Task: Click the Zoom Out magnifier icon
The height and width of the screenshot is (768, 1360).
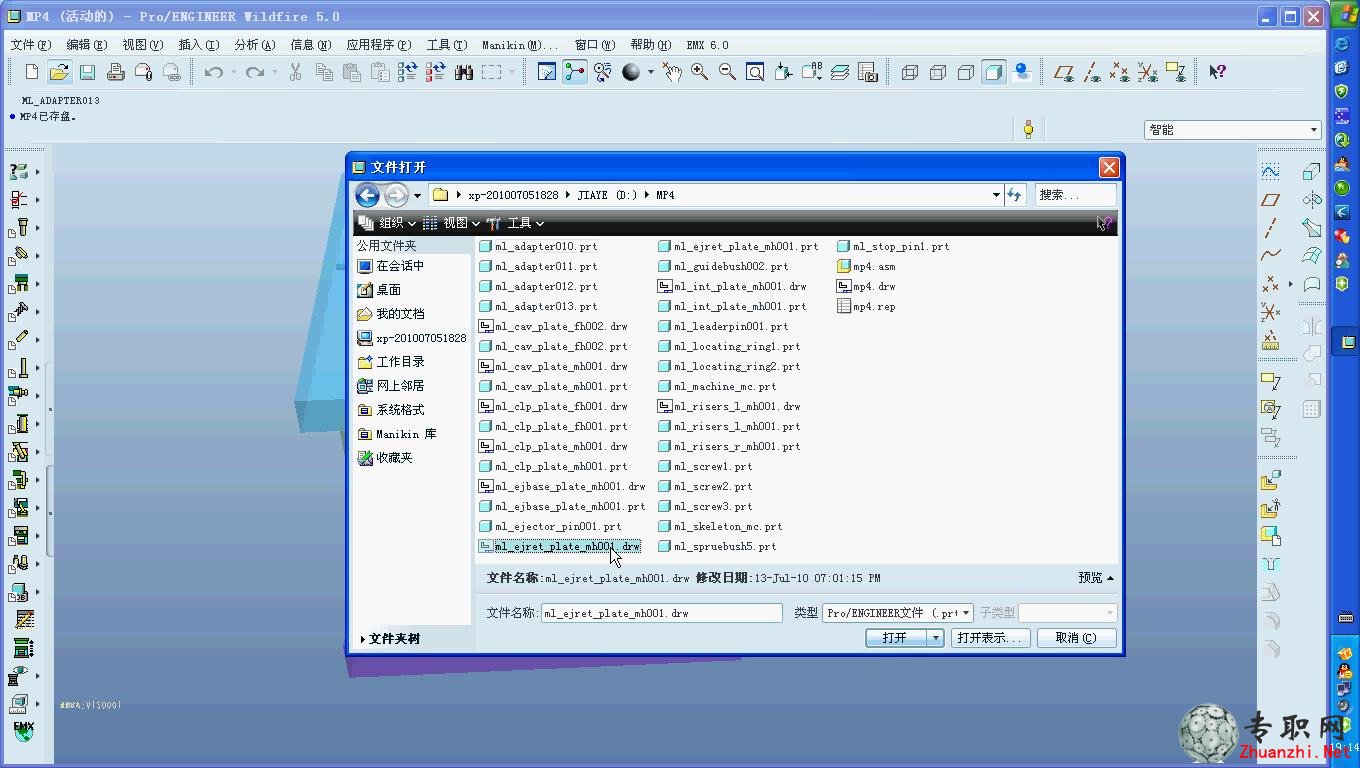Action: (x=727, y=72)
